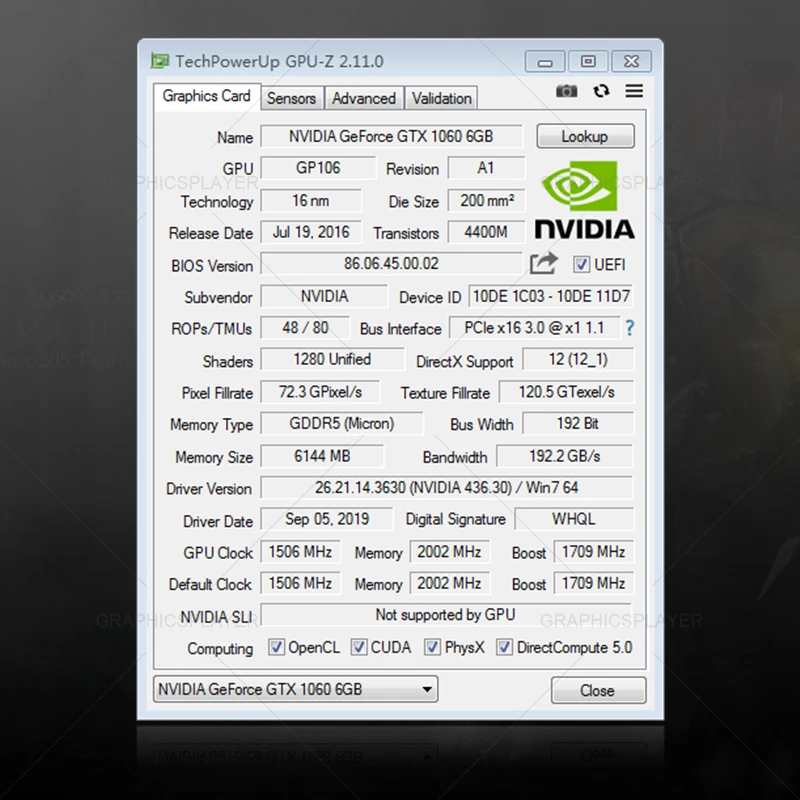Click the Shaders field 1280 Unified
800x800 pixels.
tap(332, 360)
